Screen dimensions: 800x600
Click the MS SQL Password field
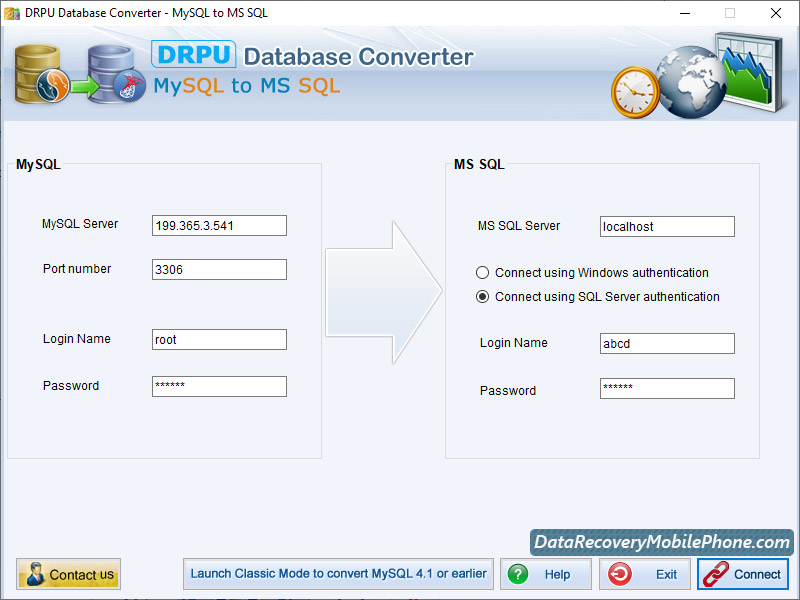[666, 388]
